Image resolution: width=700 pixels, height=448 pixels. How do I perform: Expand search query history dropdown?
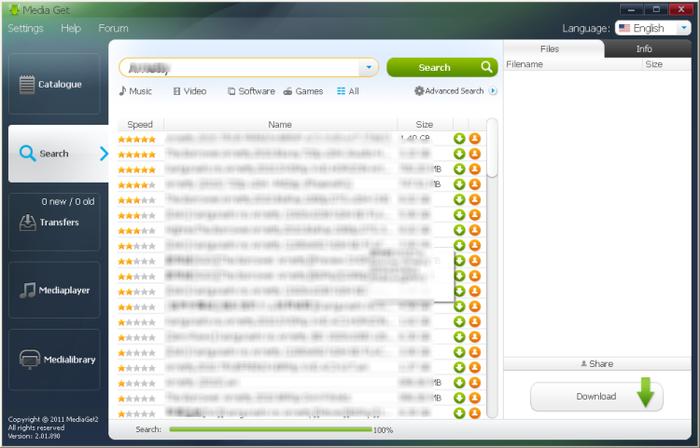coord(368,68)
